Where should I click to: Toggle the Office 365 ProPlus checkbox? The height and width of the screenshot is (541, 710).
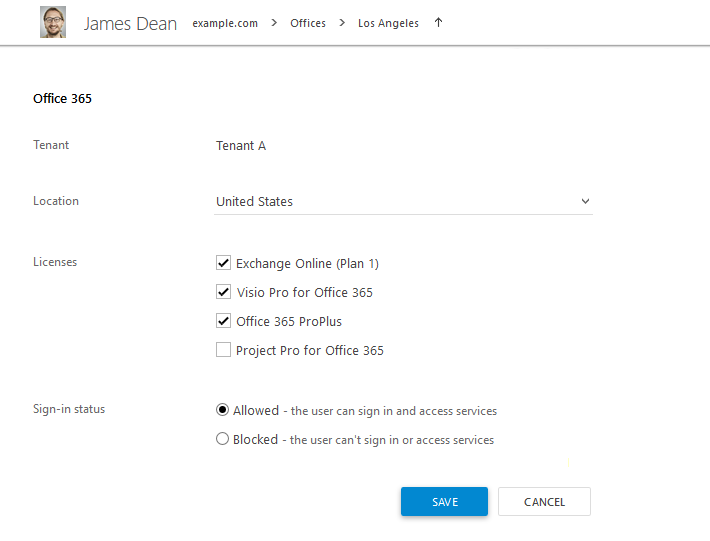point(223,321)
